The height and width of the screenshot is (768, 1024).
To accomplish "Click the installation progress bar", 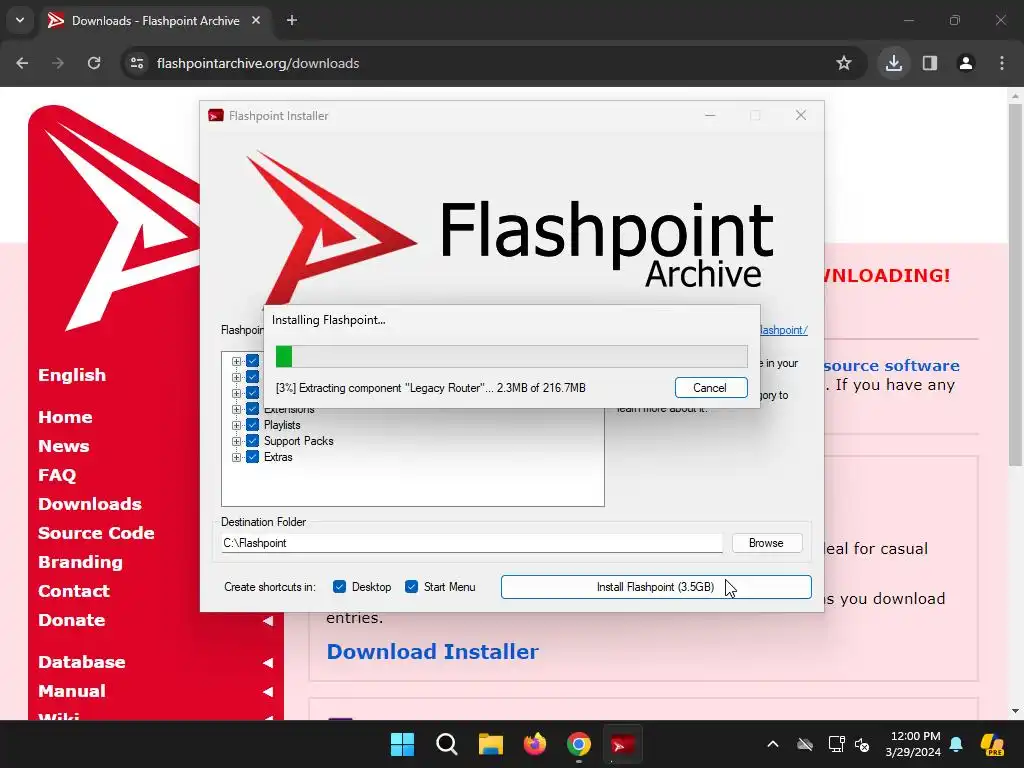I will pos(511,357).
